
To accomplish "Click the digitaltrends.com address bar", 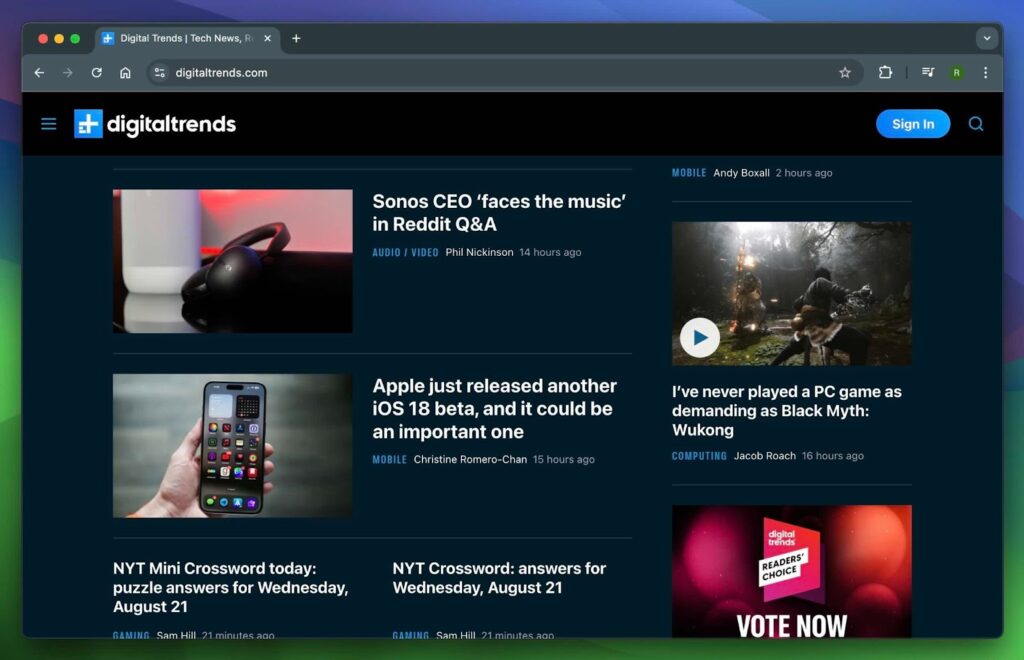I will coord(503,72).
